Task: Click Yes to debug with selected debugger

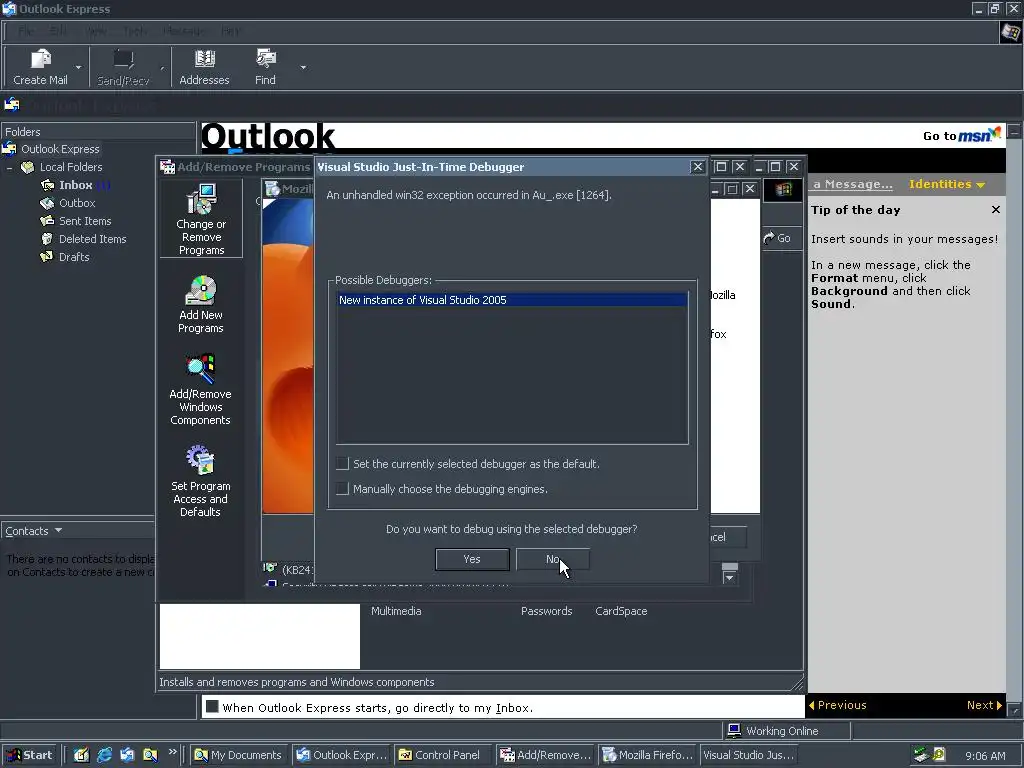Action: tap(472, 559)
